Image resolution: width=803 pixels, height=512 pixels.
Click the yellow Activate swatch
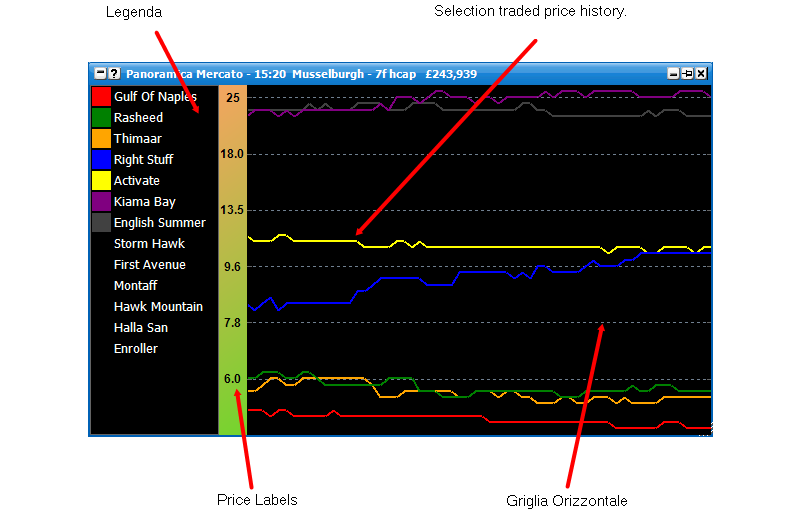(x=101, y=180)
